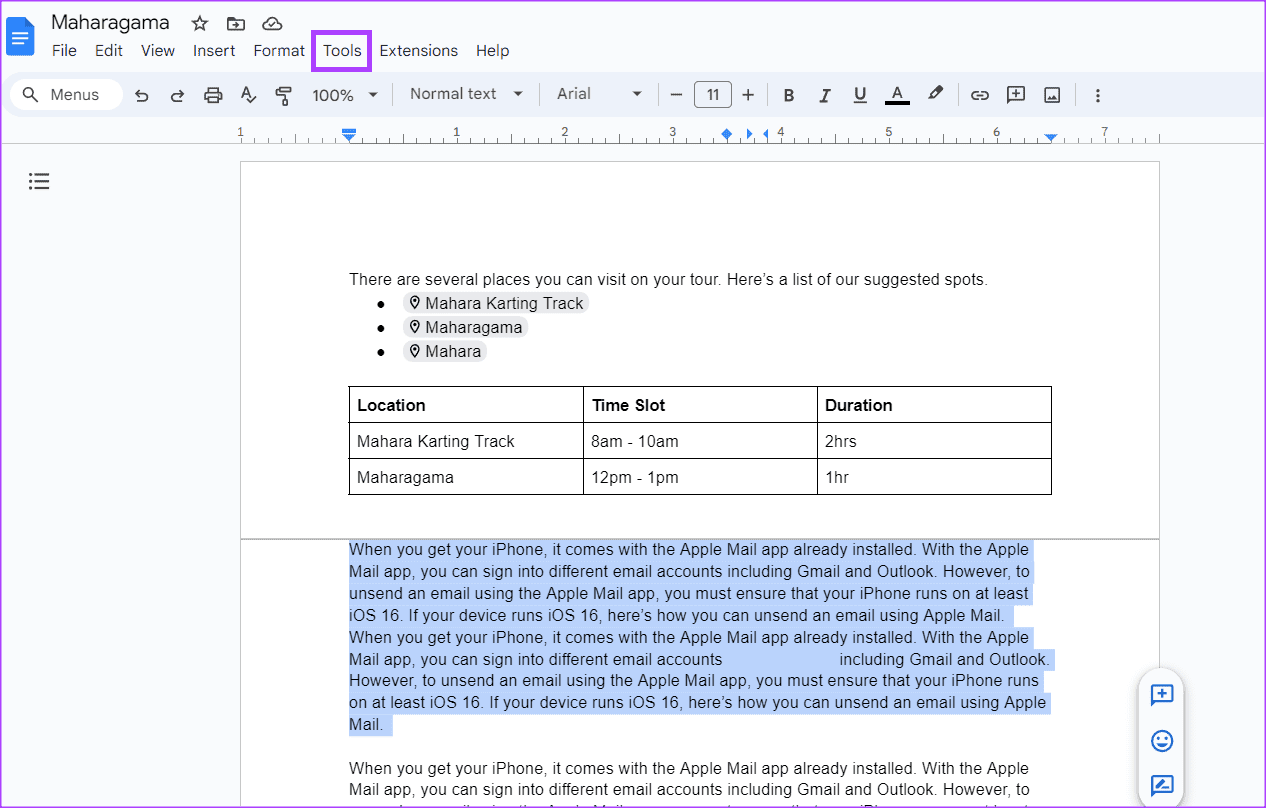Run the spelling and grammar check icon
Image resolution: width=1266 pixels, height=808 pixels.
[248, 94]
